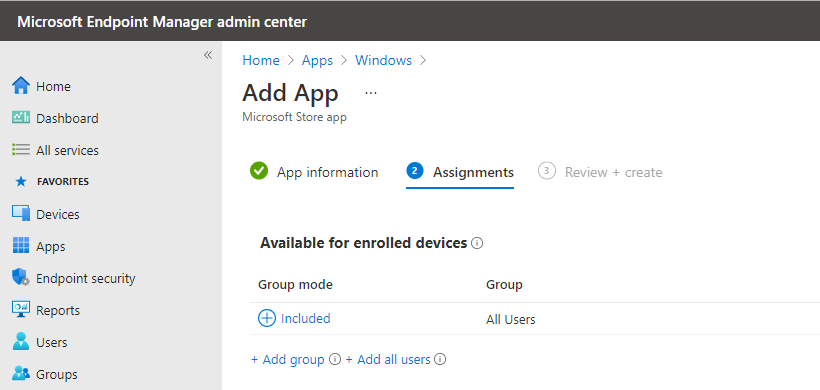Screen dimensions: 820x390
Task: Open the ellipsis menu beside Add App
Action: coord(371,94)
